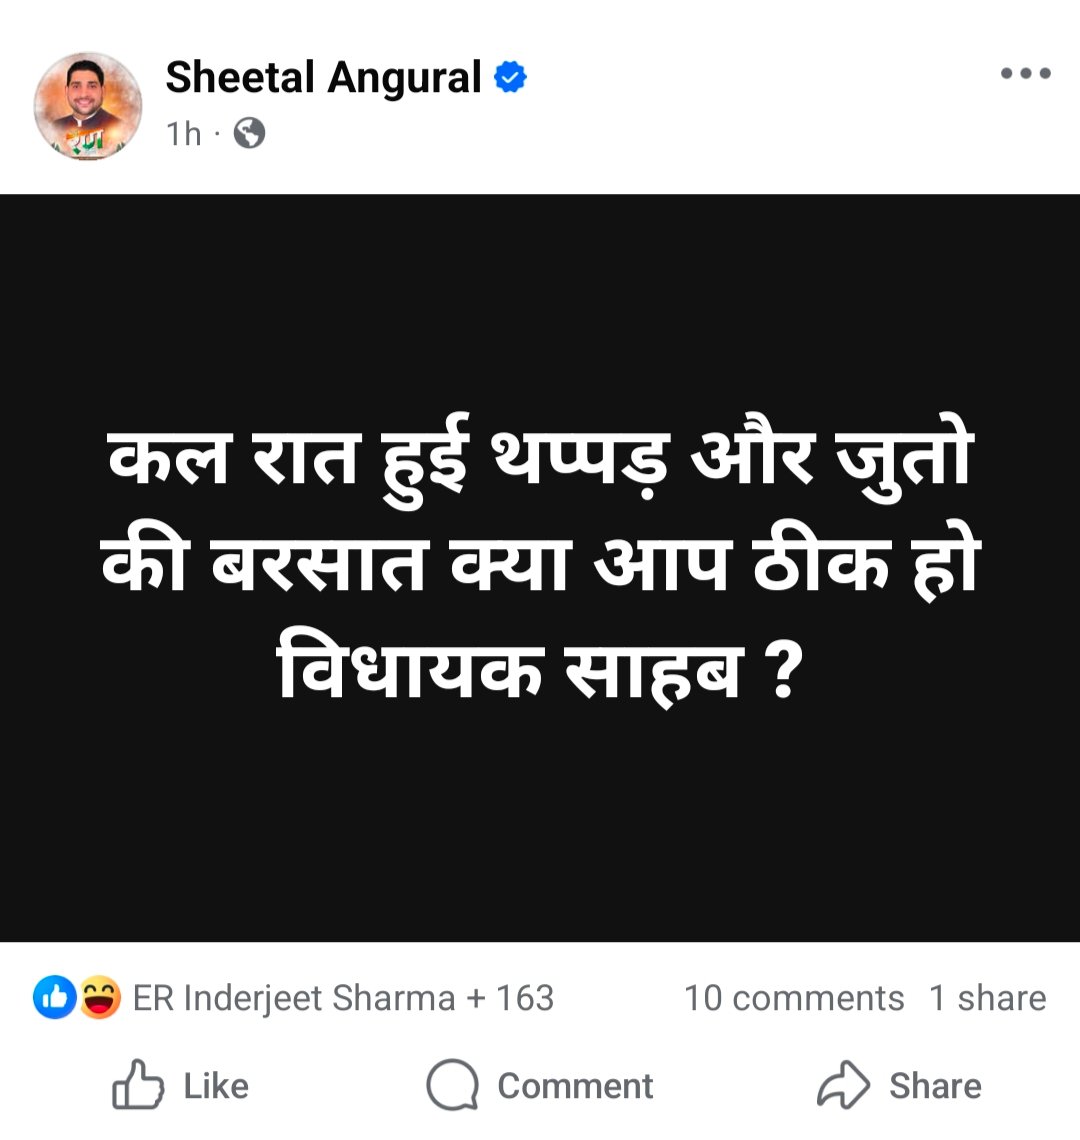
Task: Click the 'कल रात हुई थप्पड़' text line
Action: [x=386, y=460]
